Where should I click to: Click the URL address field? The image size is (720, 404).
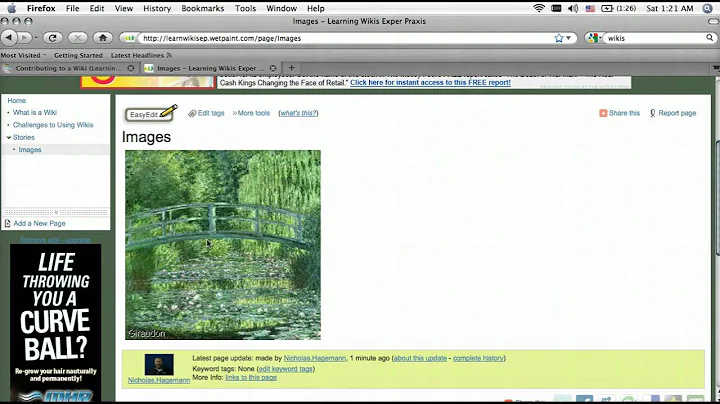(347, 38)
